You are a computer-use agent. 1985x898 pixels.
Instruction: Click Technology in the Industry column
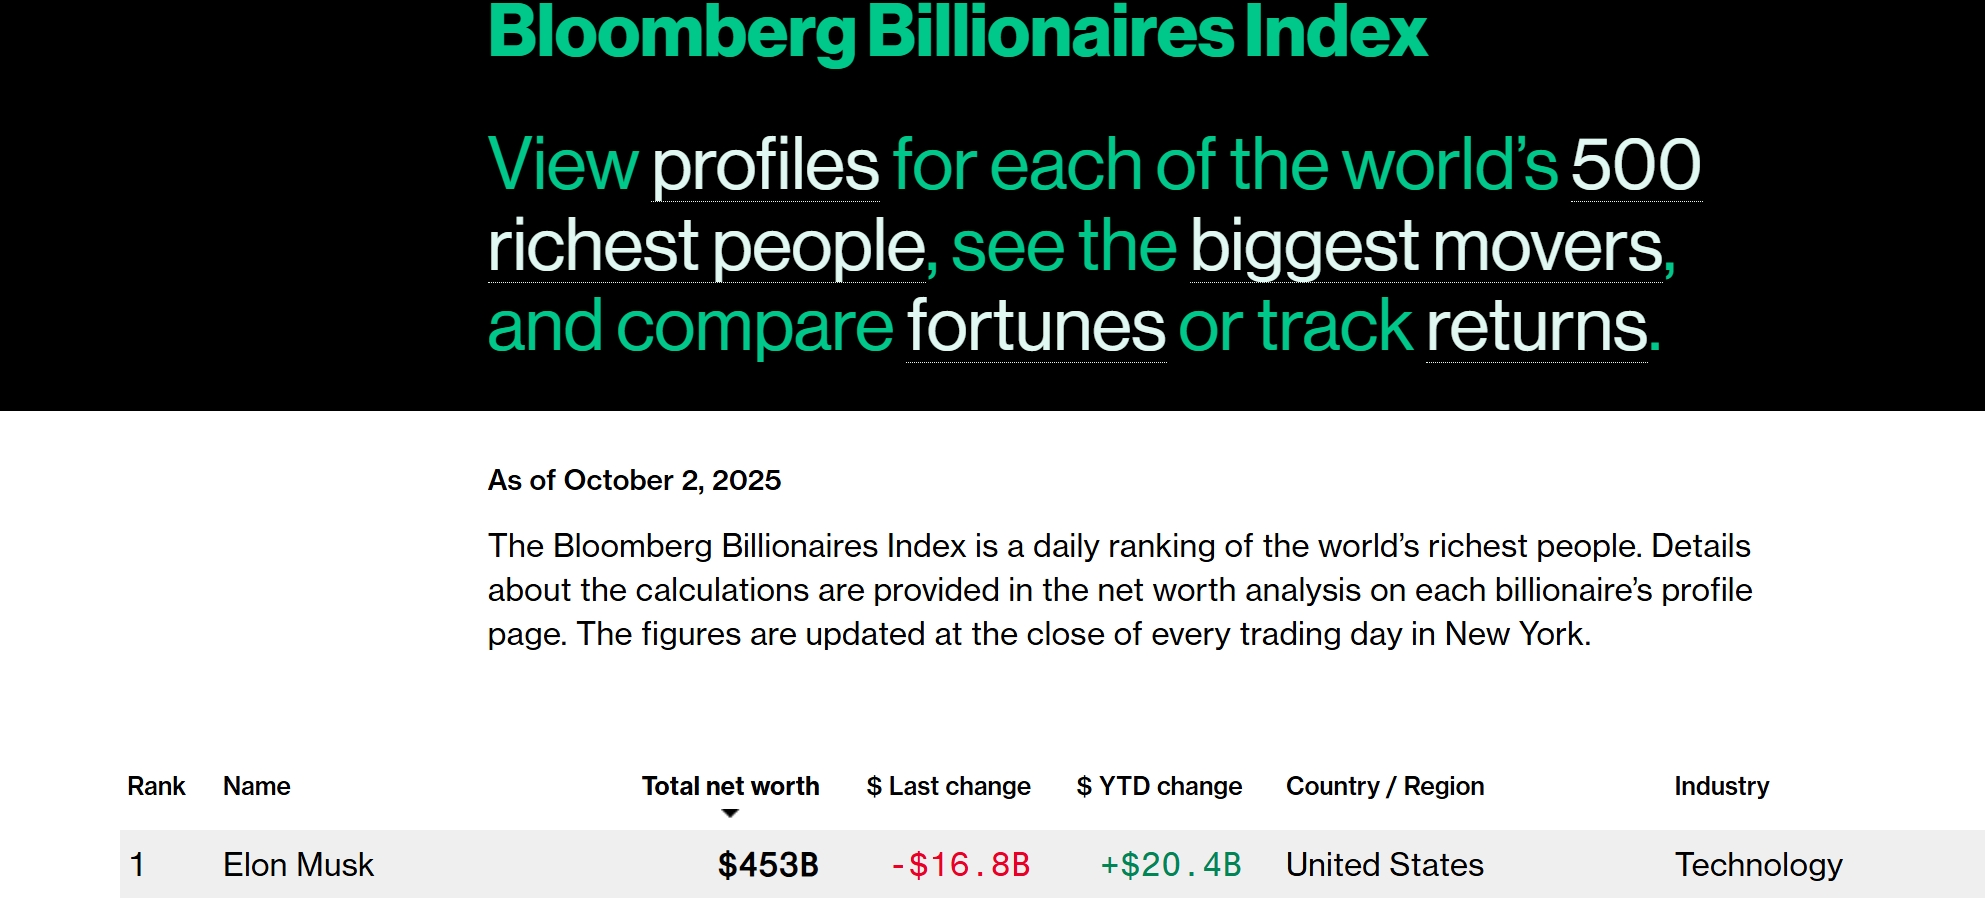[x=1758, y=864]
